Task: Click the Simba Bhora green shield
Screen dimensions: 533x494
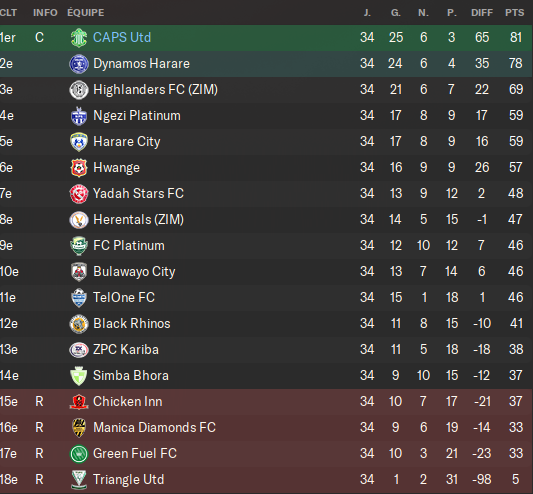Action: [79, 376]
